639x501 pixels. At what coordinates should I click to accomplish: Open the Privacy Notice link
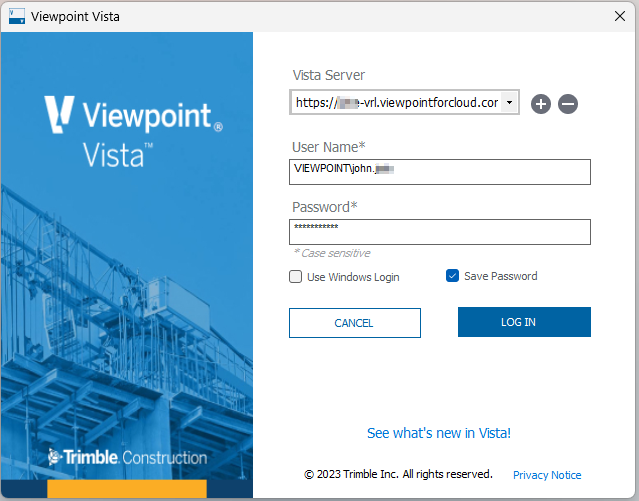click(547, 475)
